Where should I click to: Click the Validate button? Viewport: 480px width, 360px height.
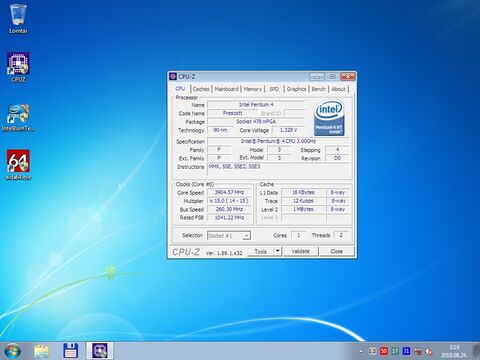pos(301,251)
